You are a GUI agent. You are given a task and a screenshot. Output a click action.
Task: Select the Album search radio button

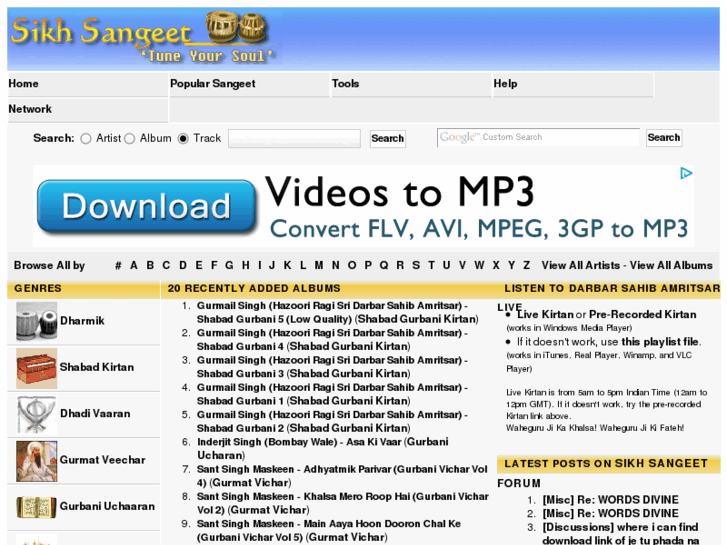click(130, 139)
